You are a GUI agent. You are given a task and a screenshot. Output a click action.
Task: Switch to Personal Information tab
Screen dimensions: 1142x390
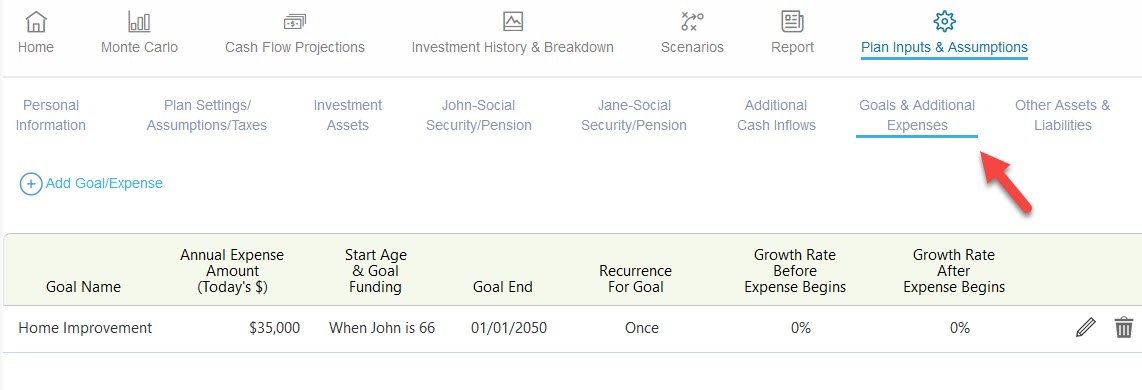click(x=50, y=115)
